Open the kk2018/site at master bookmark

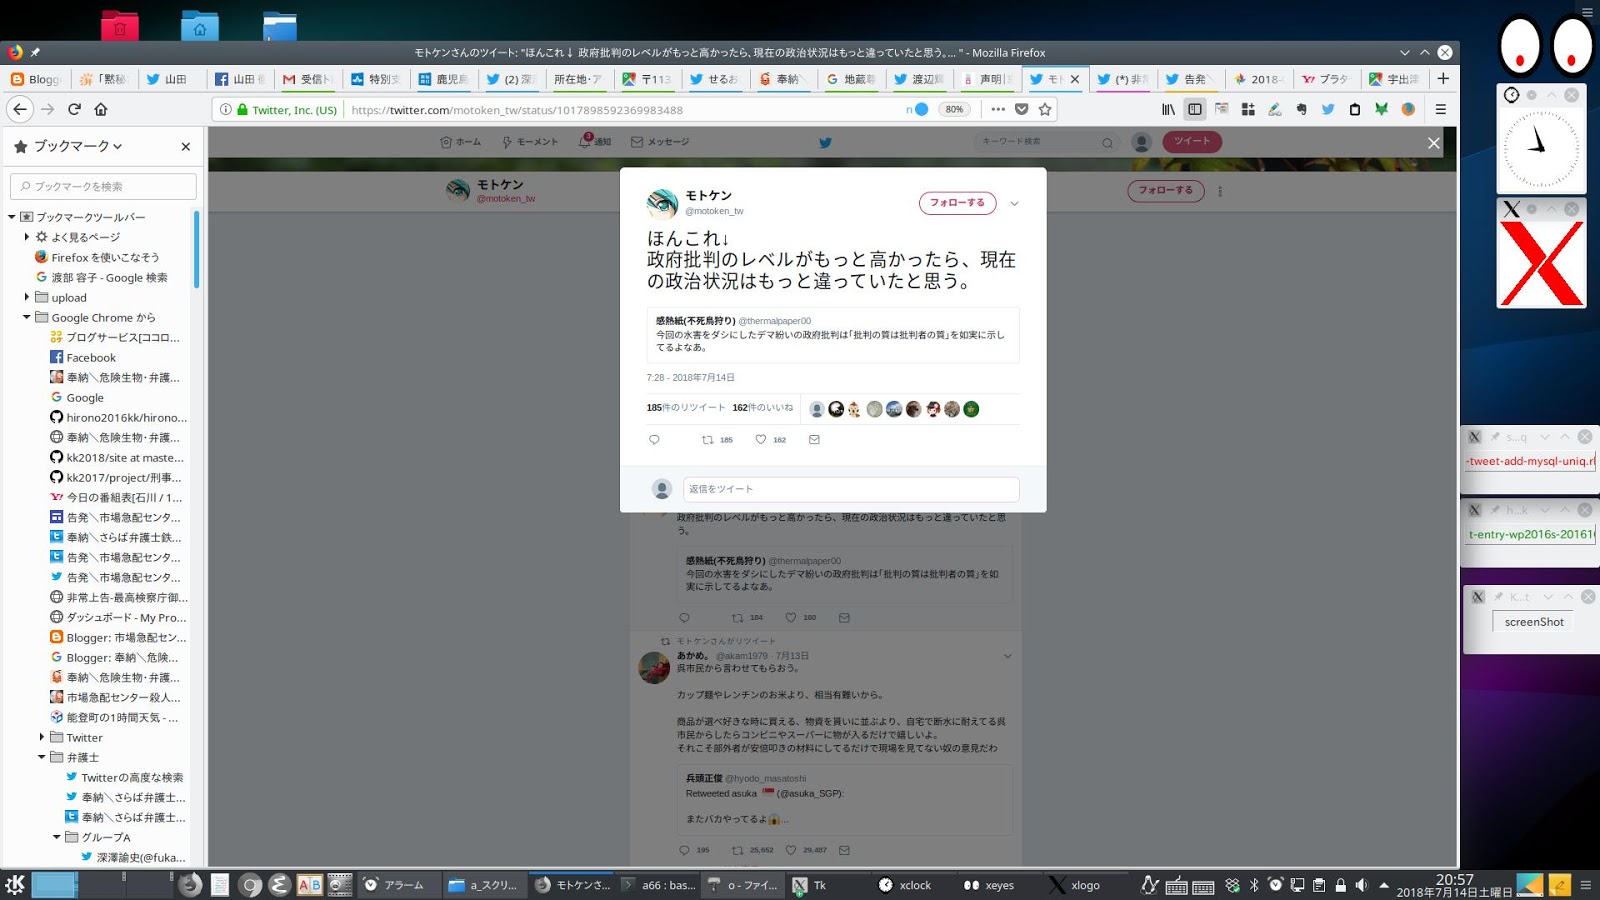point(117,457)
